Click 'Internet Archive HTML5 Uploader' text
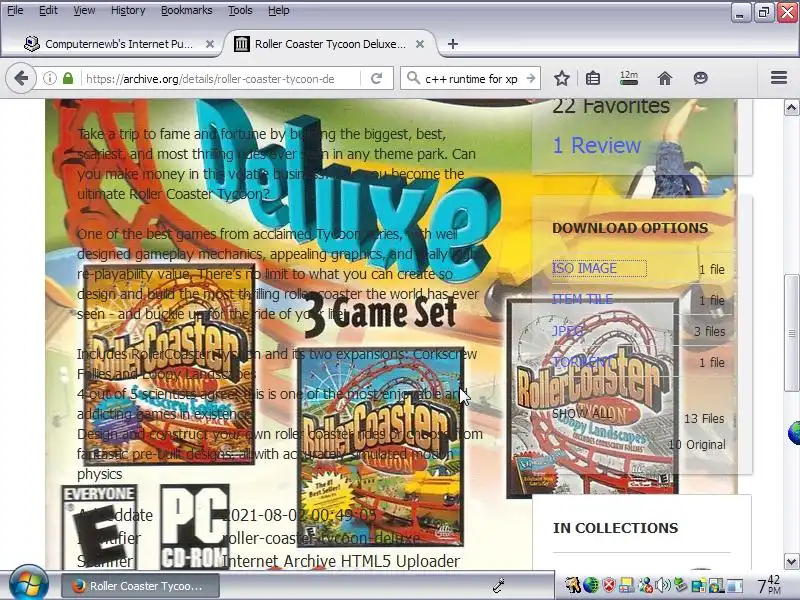This screenshot has height=600, width=800. (x=341, y=561)
